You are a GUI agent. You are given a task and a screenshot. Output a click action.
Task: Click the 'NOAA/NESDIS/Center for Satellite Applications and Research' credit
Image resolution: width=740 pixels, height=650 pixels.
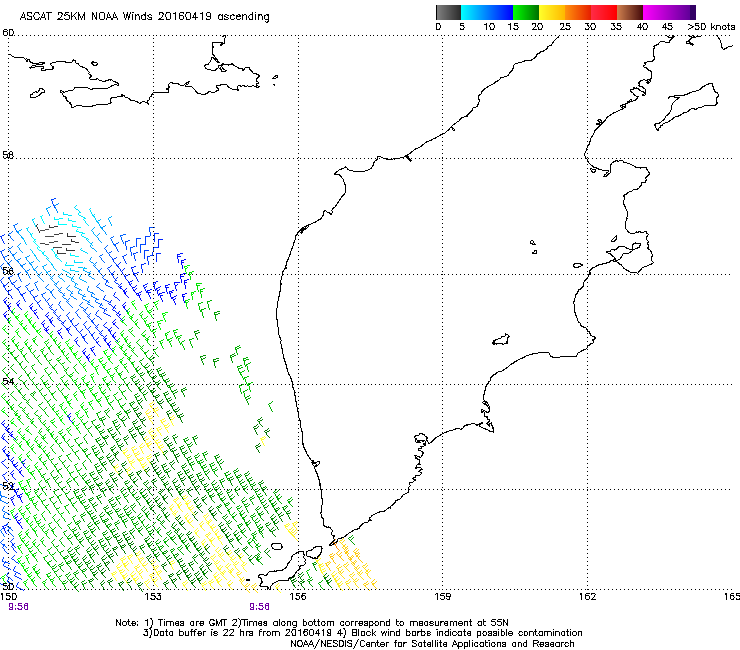(432, 644)
